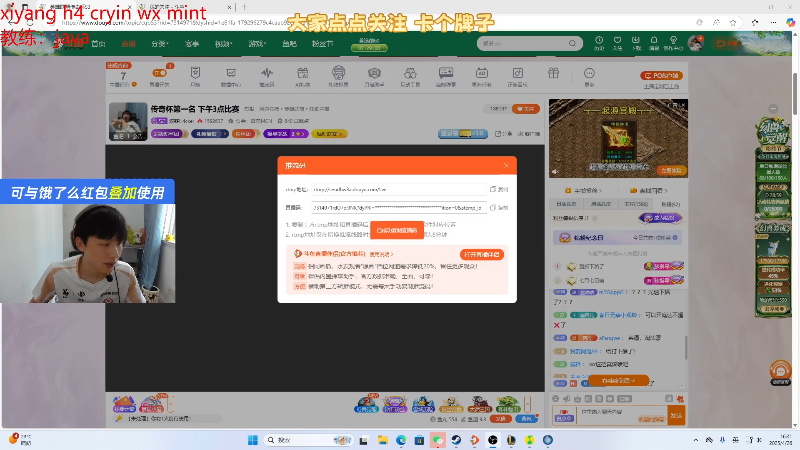Click the orange new-messages pill in chat
The width and height of the screenshot is (800, 450).
[x=618, y=381]
